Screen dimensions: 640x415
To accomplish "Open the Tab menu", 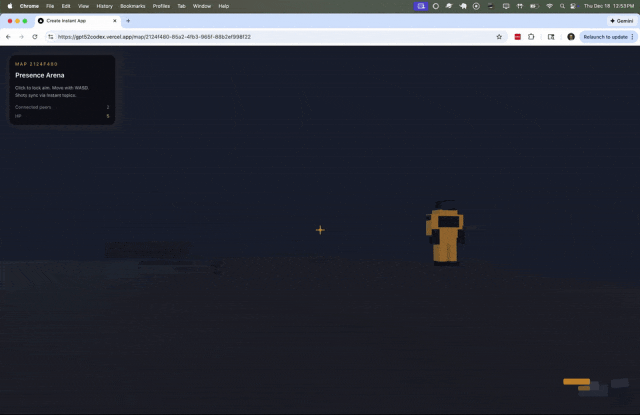I will pyautogui.click(x=181, y=6).
